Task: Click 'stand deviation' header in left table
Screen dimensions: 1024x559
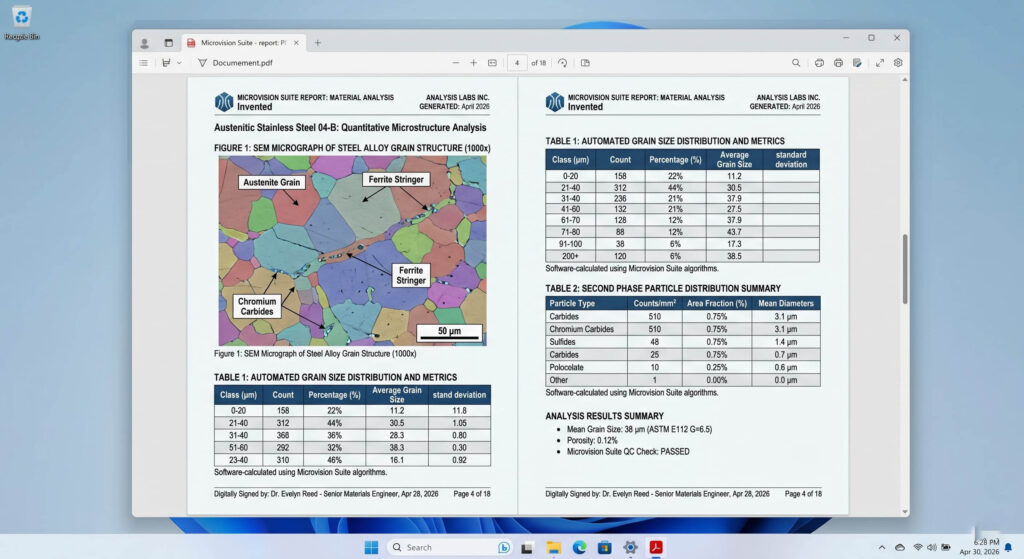Action: [459, 395]
